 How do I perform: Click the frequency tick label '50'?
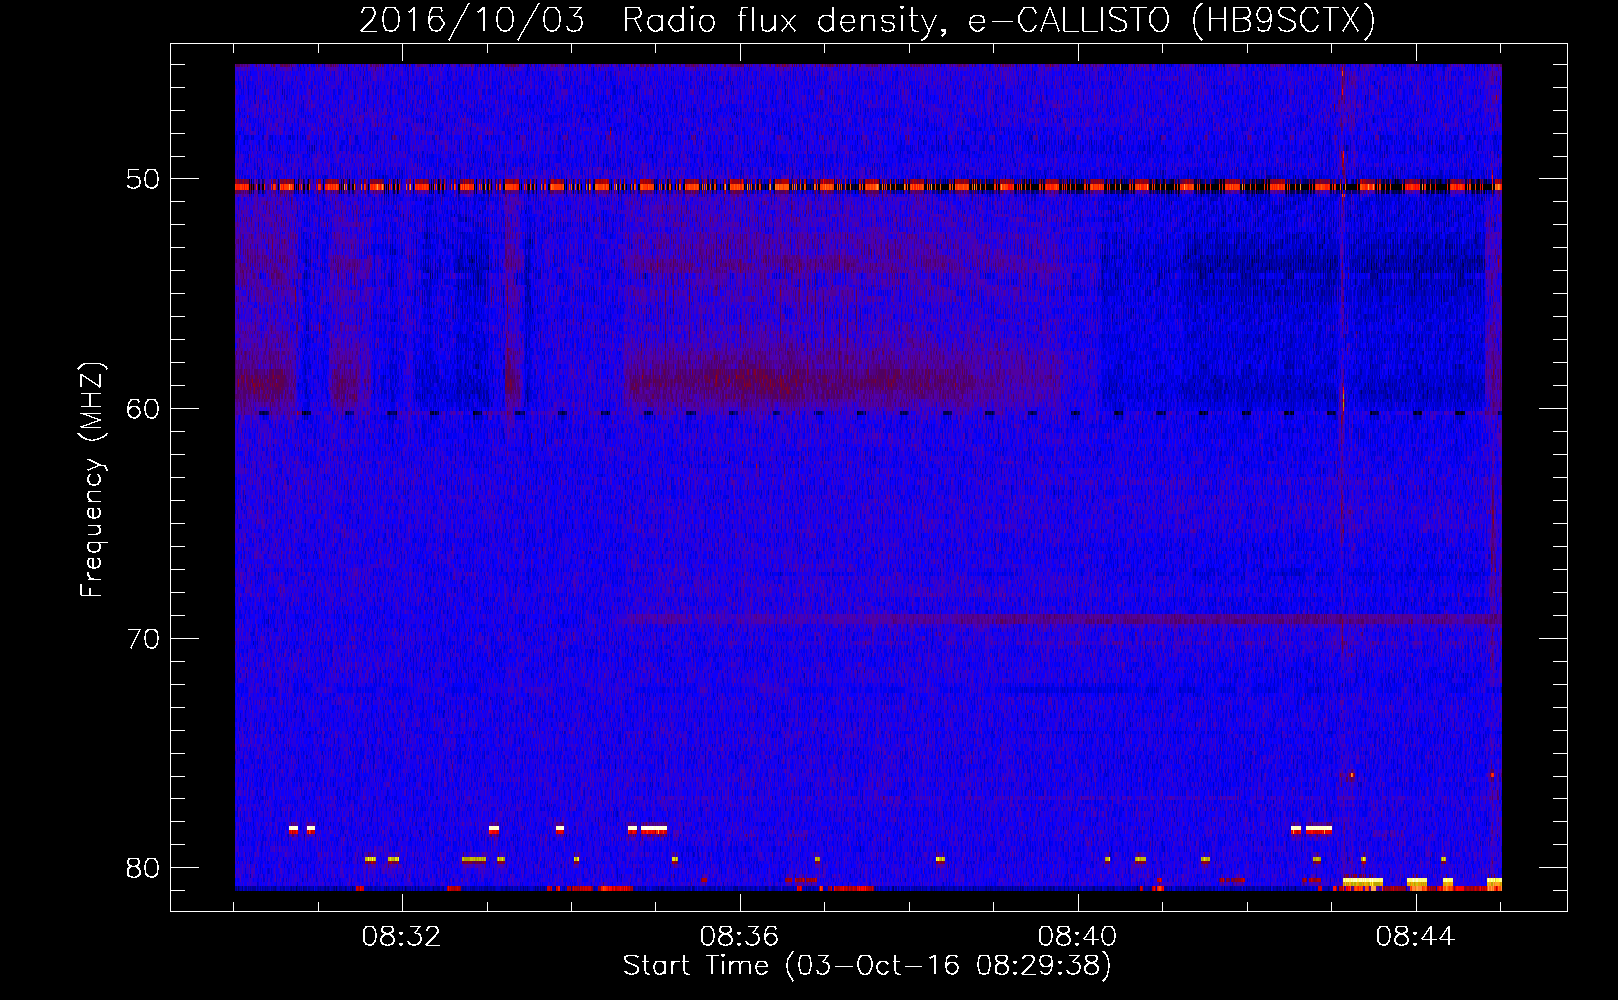143,180
